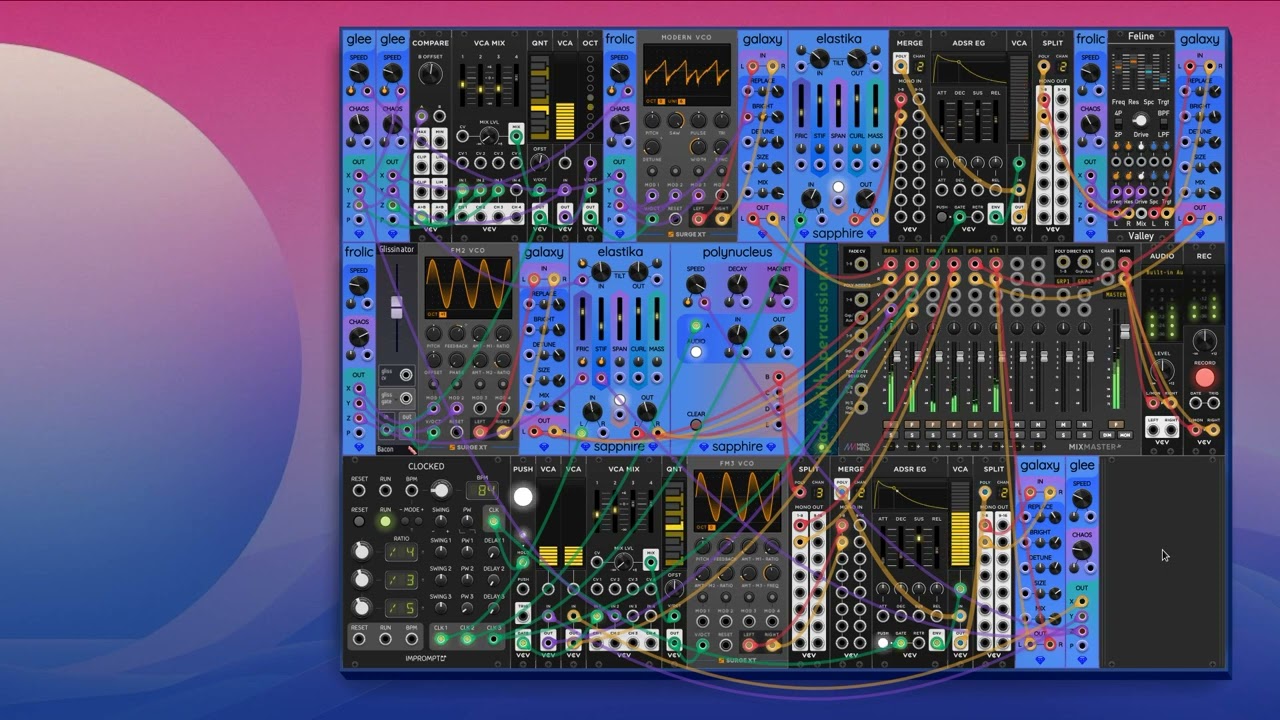Click the master SWING knob on Clocked

coord(441,521)
